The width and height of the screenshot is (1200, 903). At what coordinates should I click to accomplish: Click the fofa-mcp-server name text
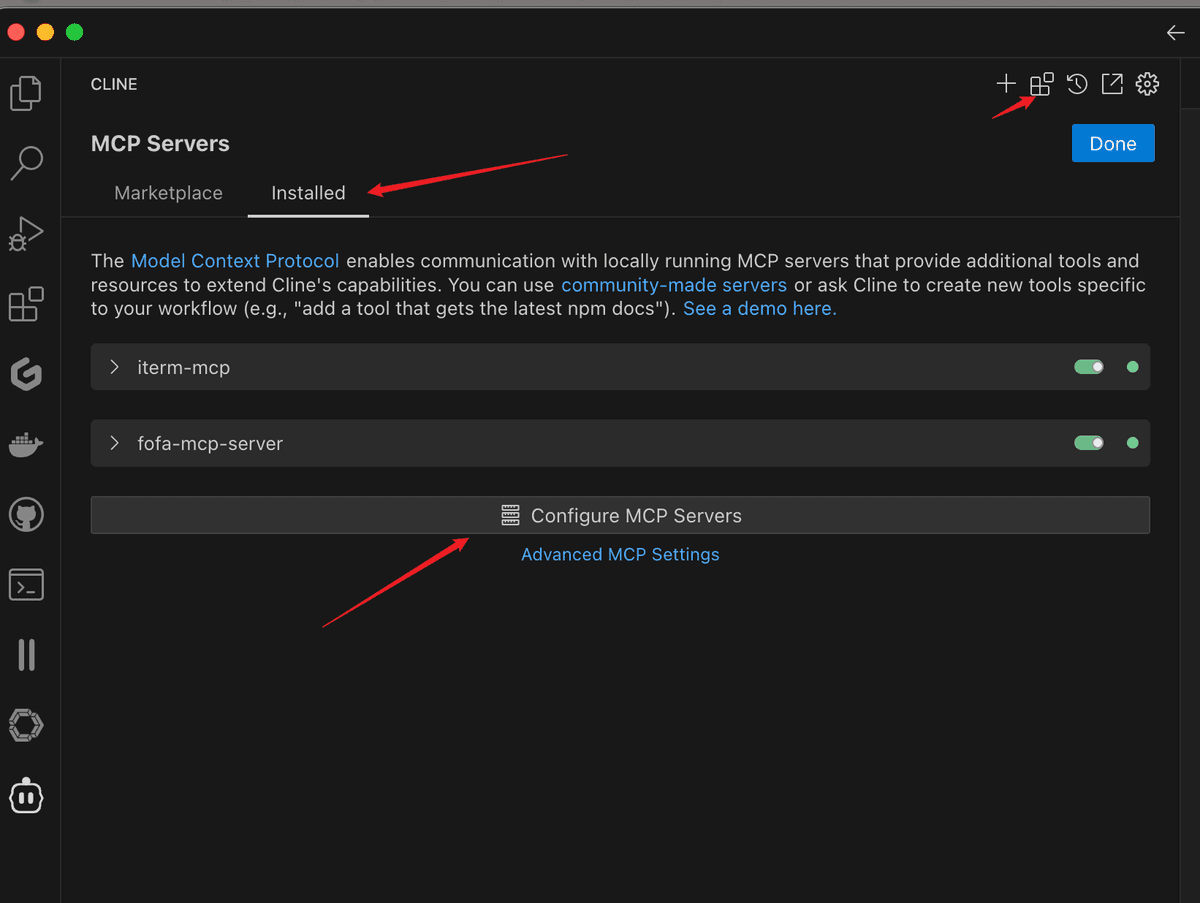[x=210, y=443]
